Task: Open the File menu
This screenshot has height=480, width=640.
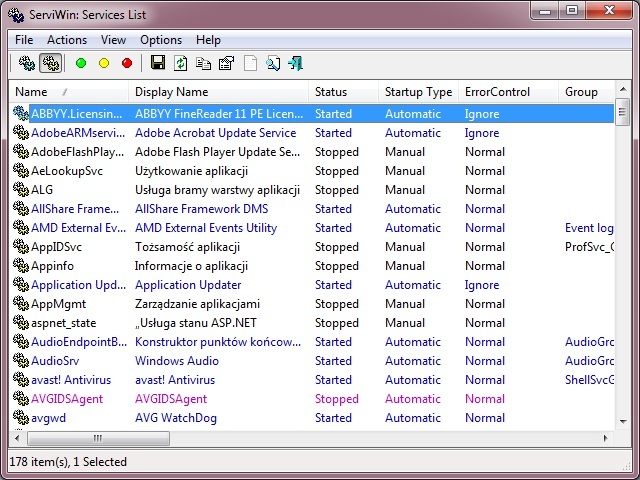Action: 24,40
